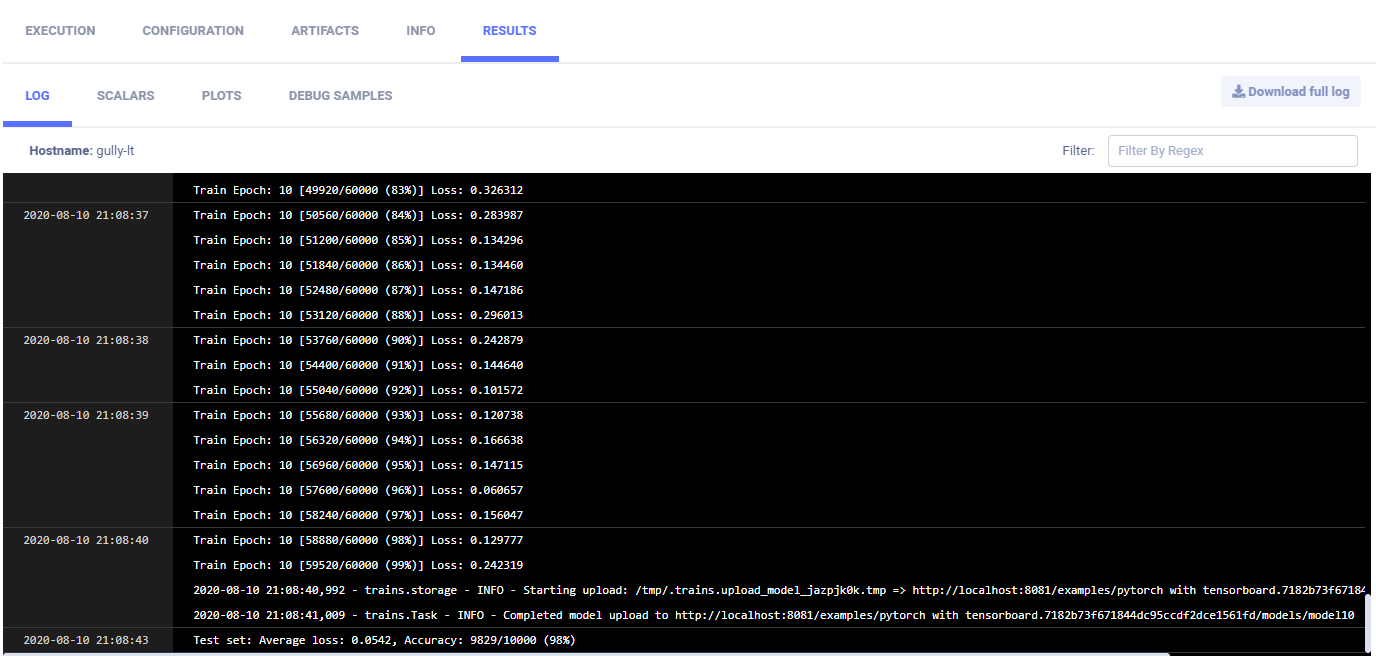Click the 21:08:39 timestamp entry
The height and width of the screenshot is (656, 1376).
86,415
